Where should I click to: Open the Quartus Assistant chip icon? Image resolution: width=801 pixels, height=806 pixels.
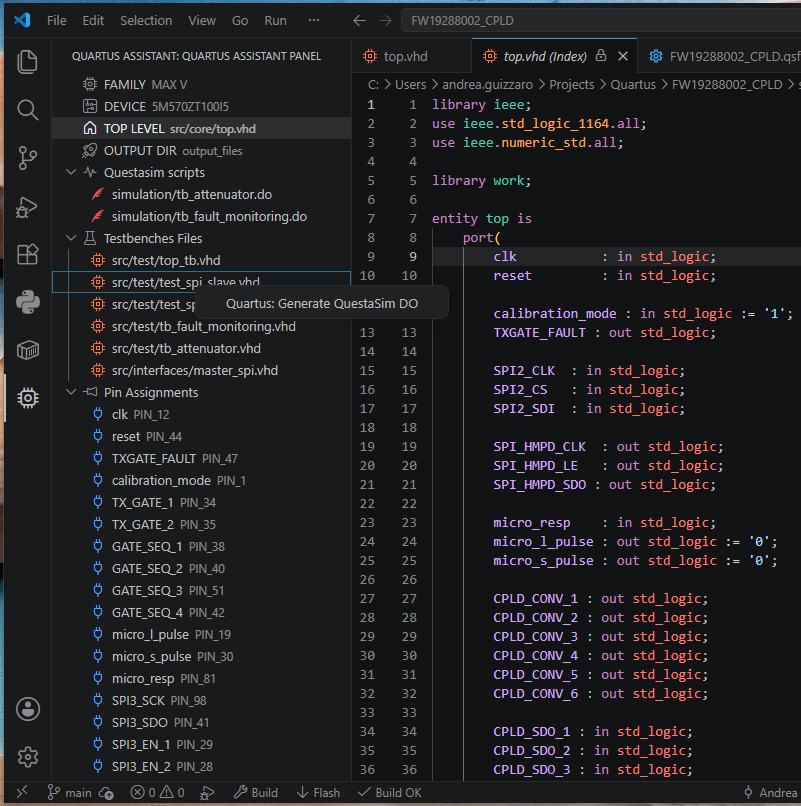[x=27, y=398]
